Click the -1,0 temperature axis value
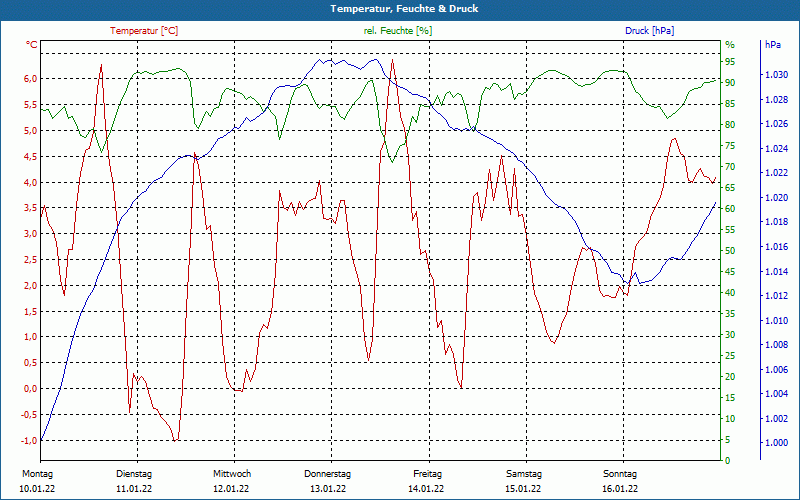The image size is (800, 500). pos(29,440)
